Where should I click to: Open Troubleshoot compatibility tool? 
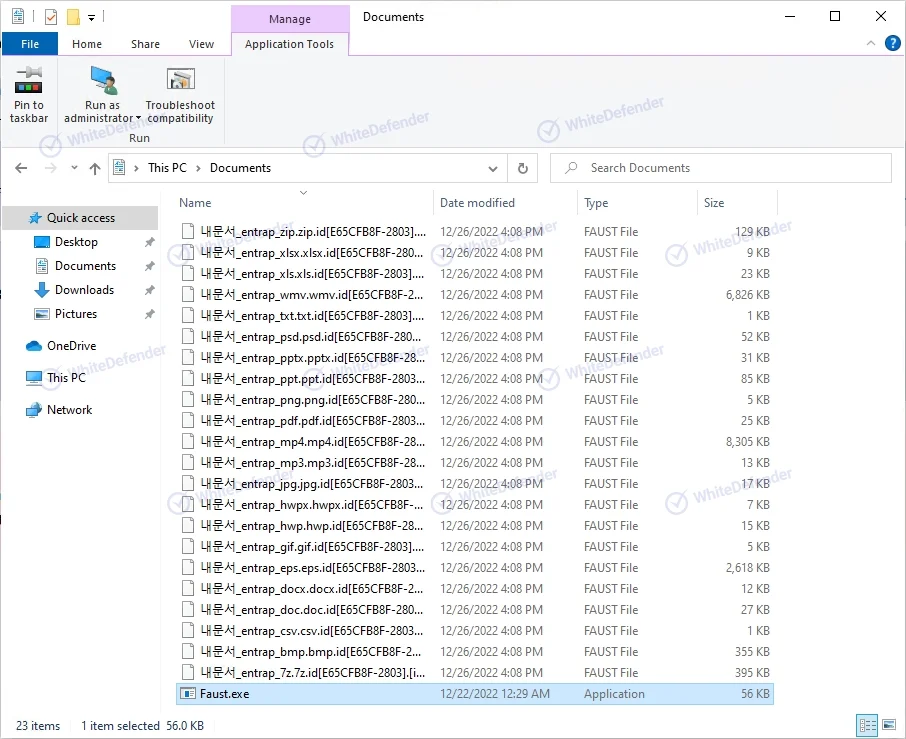(180, 81)
